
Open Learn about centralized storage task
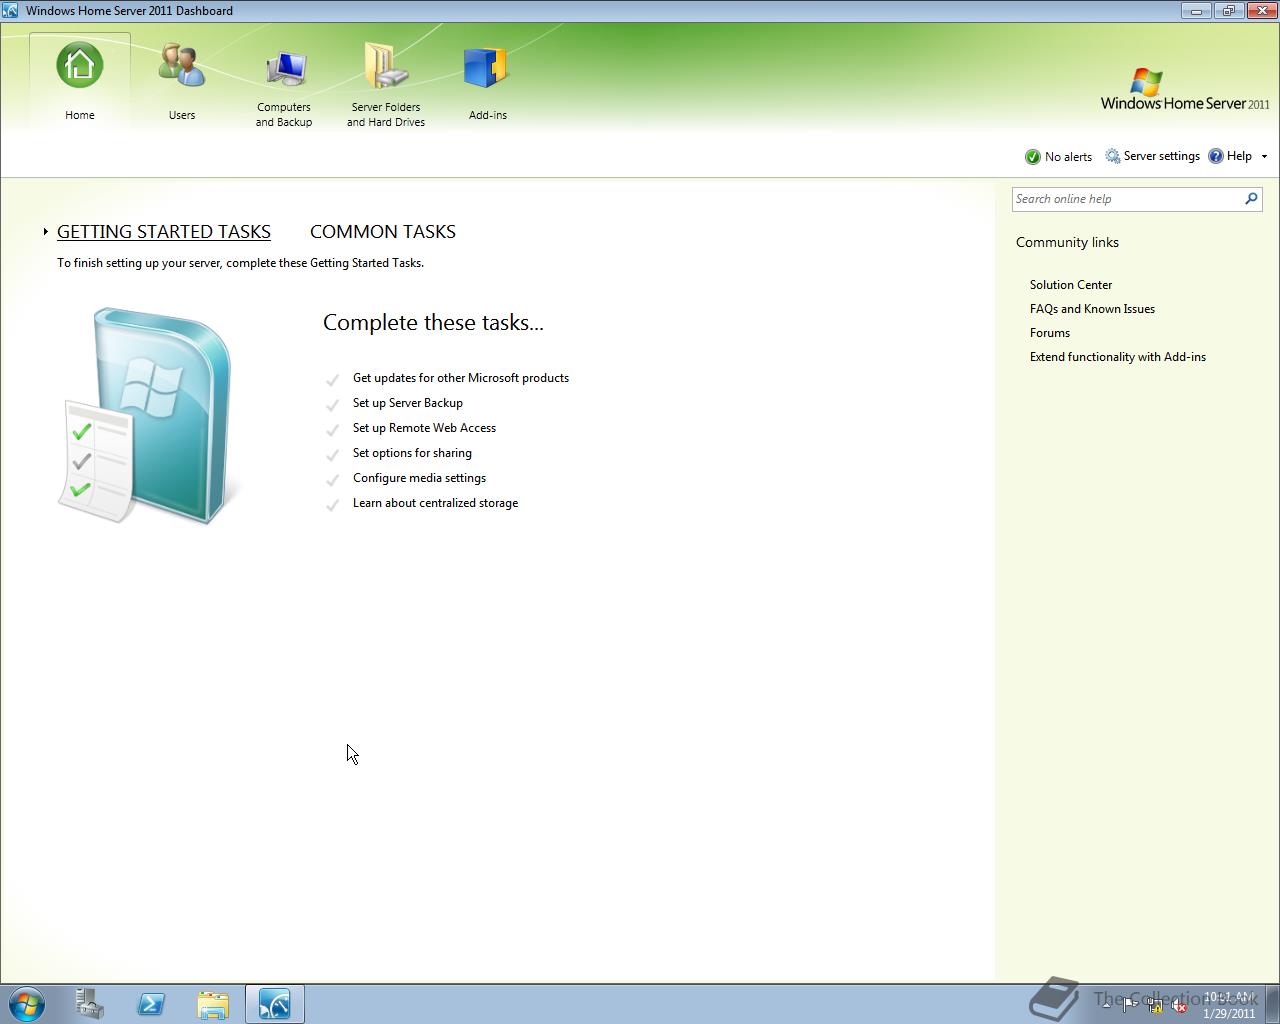435,503
